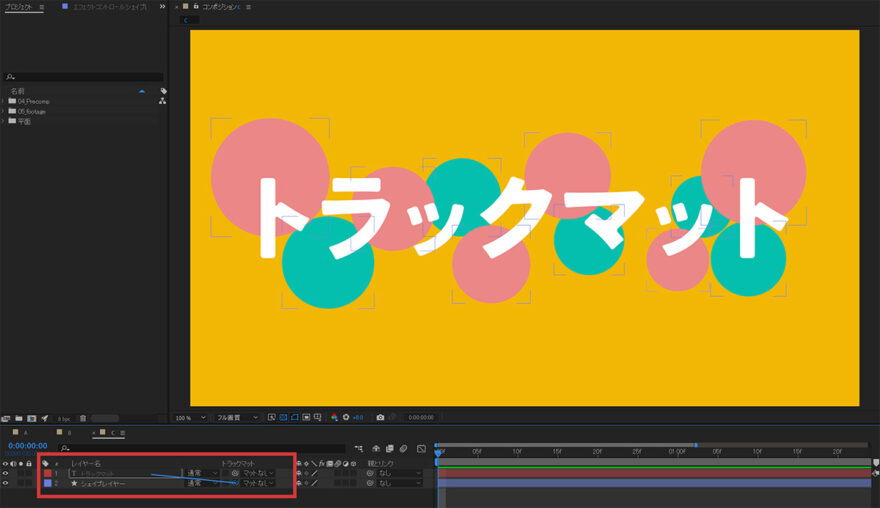Click the lock icon on Composition tab
The image size is (880, 508).
point(196,6)
